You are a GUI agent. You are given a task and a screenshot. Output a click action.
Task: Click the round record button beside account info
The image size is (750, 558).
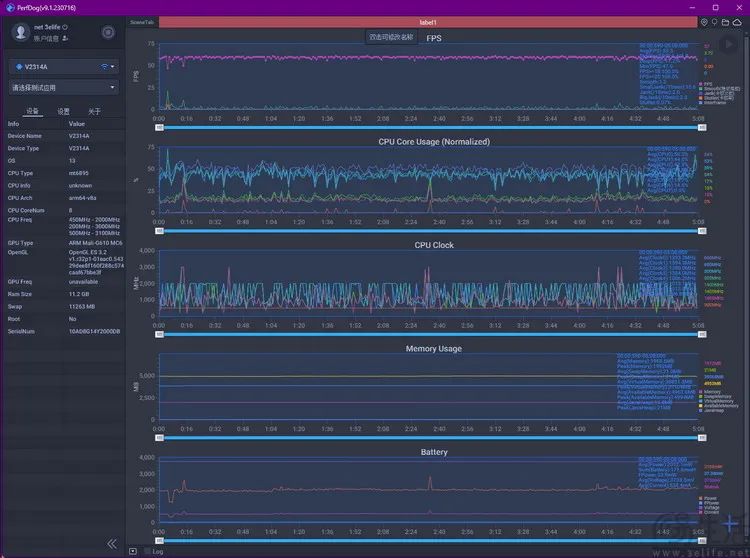pyautogui.click(x=108, y=33)
